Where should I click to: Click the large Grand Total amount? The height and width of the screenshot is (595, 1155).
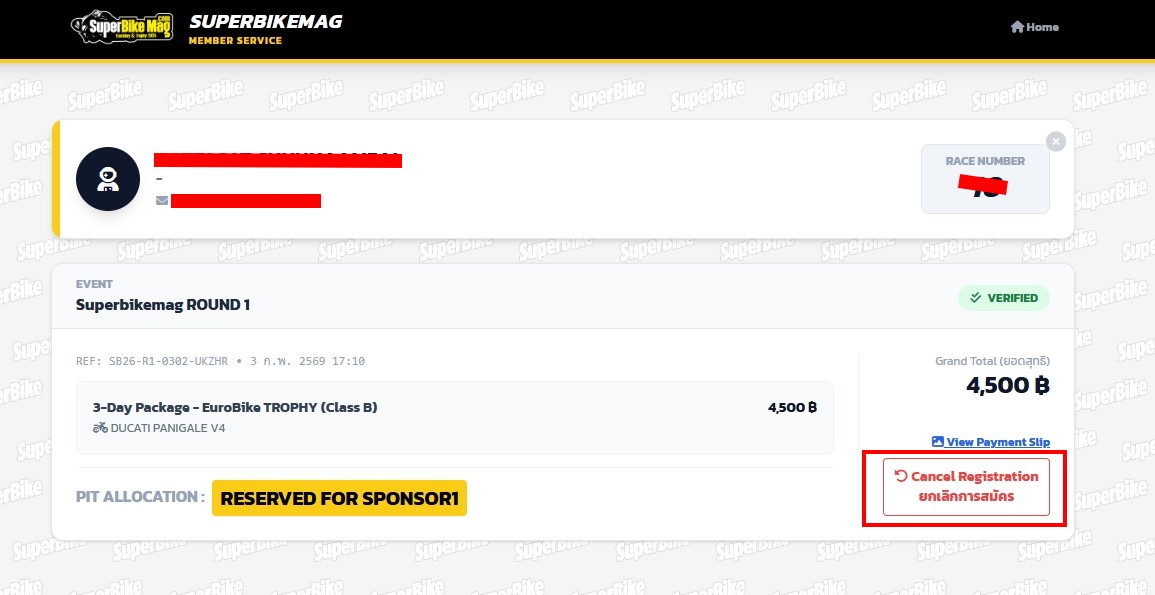[1007, 386]
